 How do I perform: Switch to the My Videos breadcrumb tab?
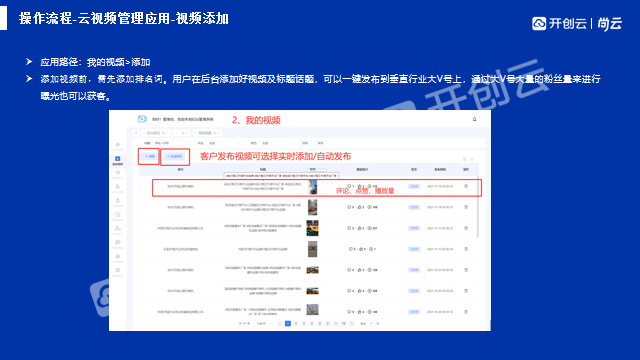coord(208,133)
